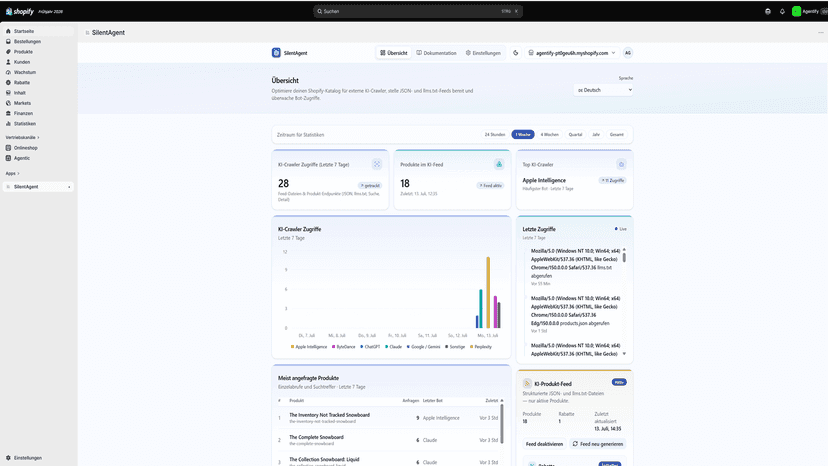Click the scroll-up arrow in Letzte Zugriffe
The width and height of the screenshot is (828, 466).
tap(624, 249)
